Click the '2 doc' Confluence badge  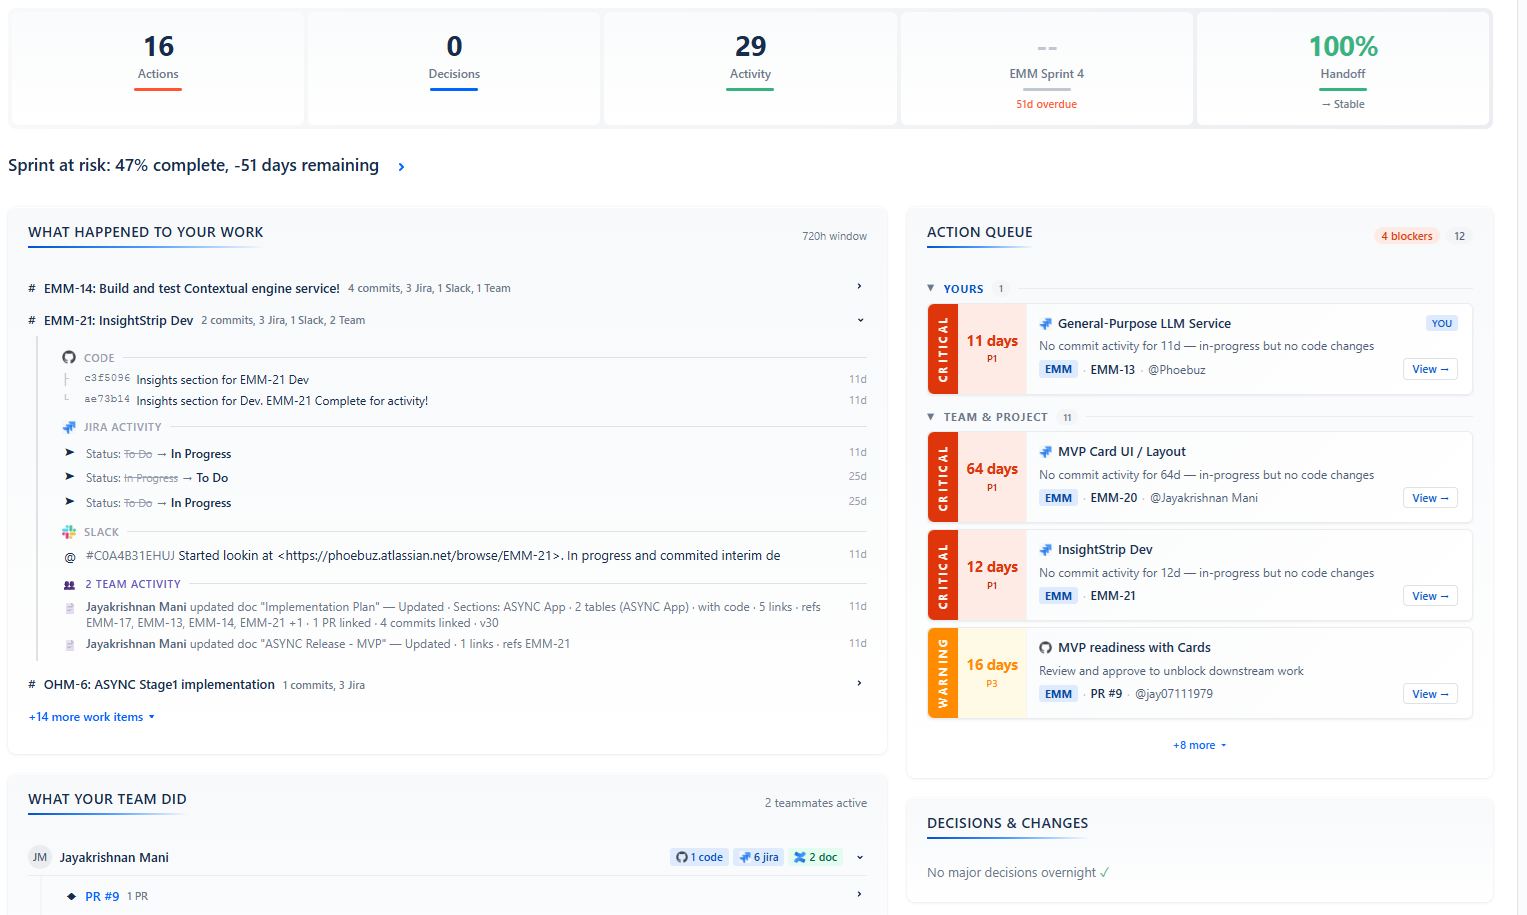pos(815,857)
